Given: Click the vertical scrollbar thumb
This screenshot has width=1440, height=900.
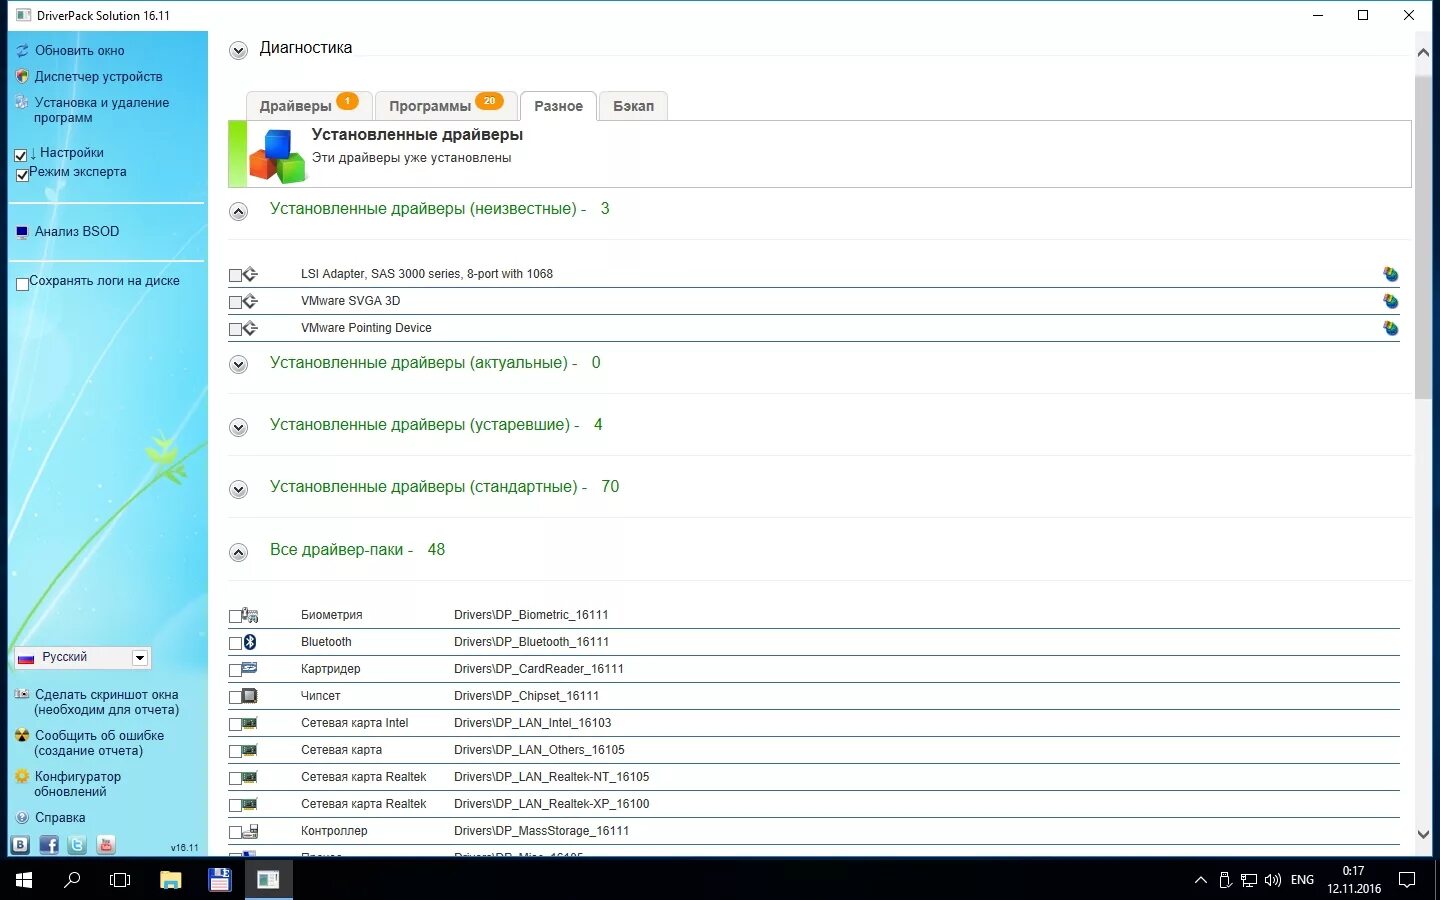Looking at the screenshot, I should tap(1423, 237).
